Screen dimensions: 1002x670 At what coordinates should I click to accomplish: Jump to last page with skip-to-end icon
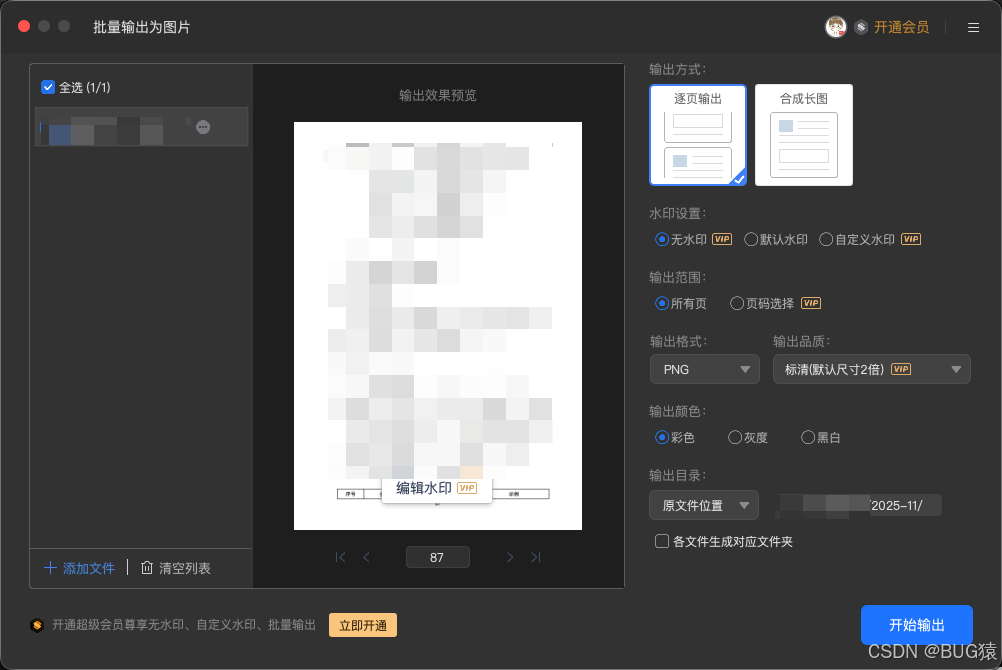[x=535, y=557]
